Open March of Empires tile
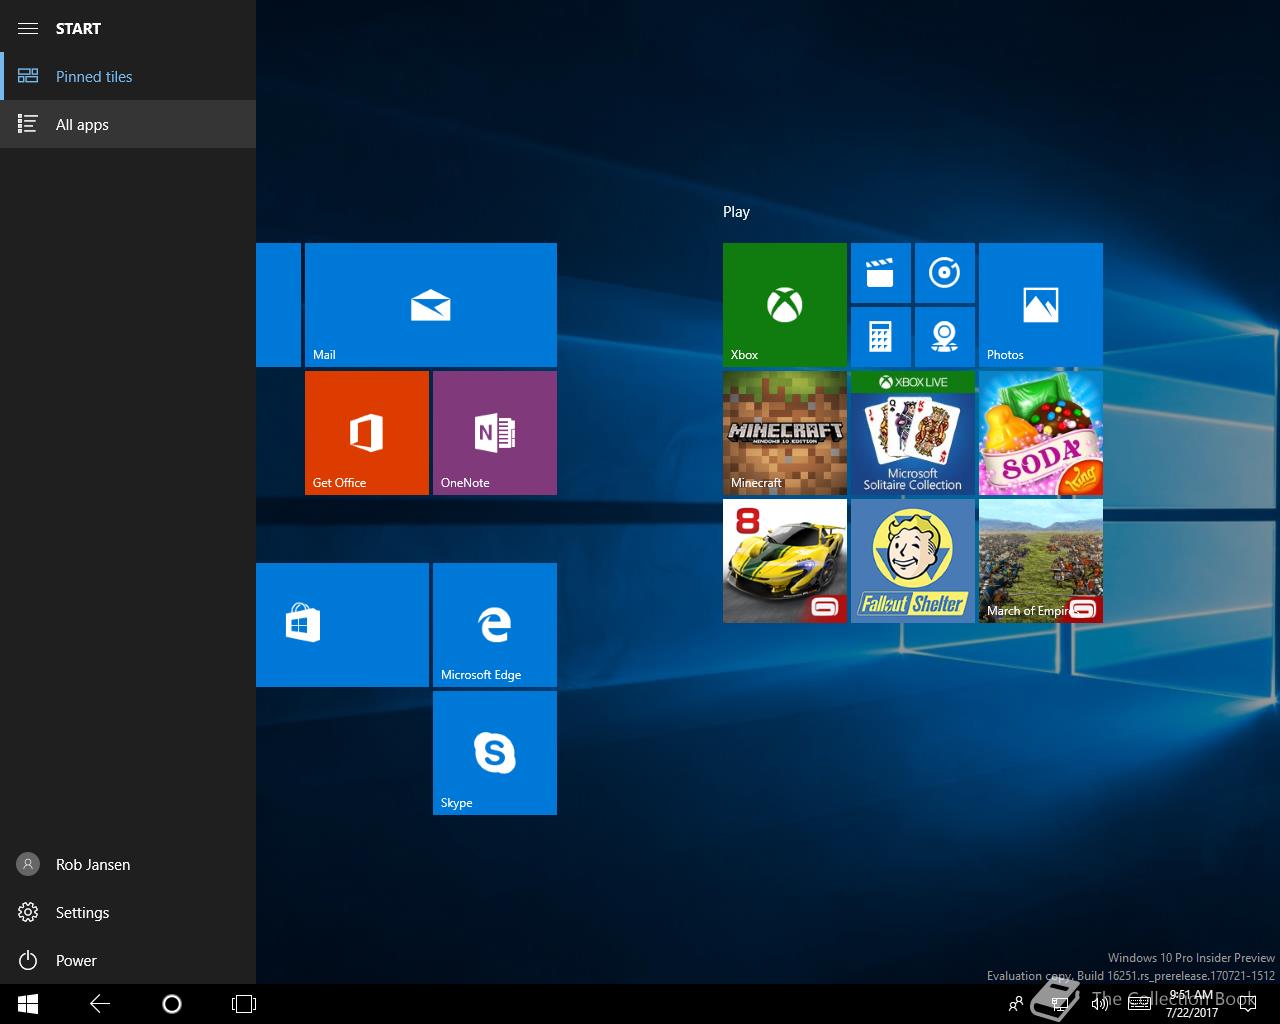1280x1024 pixels. point(1041,561)
